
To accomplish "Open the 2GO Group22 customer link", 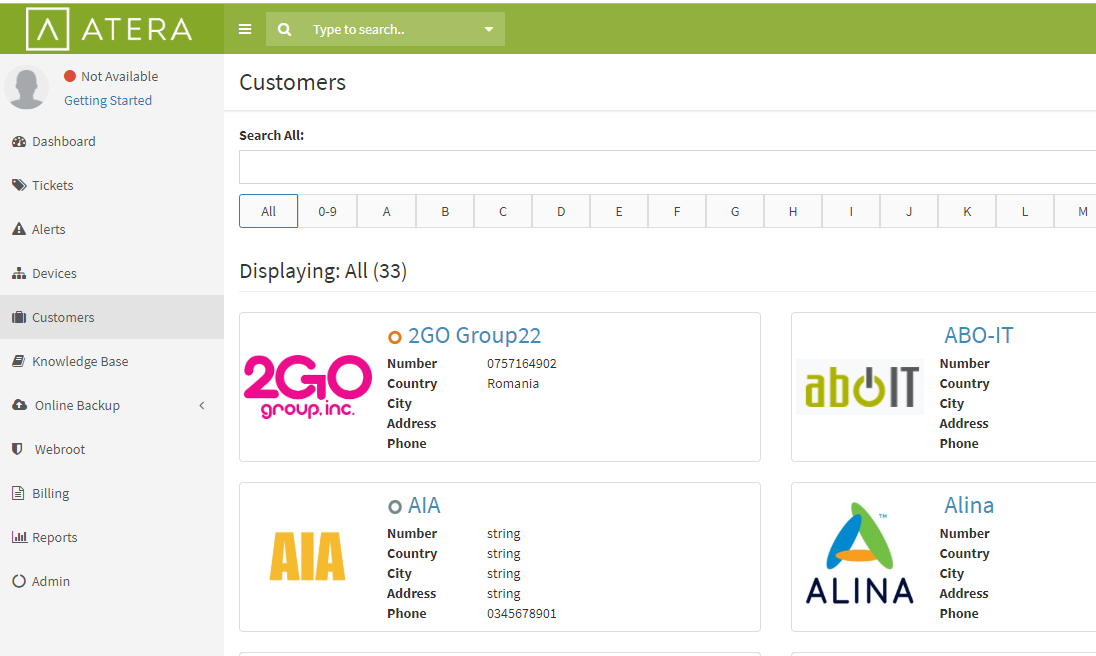I will point(475,335).
